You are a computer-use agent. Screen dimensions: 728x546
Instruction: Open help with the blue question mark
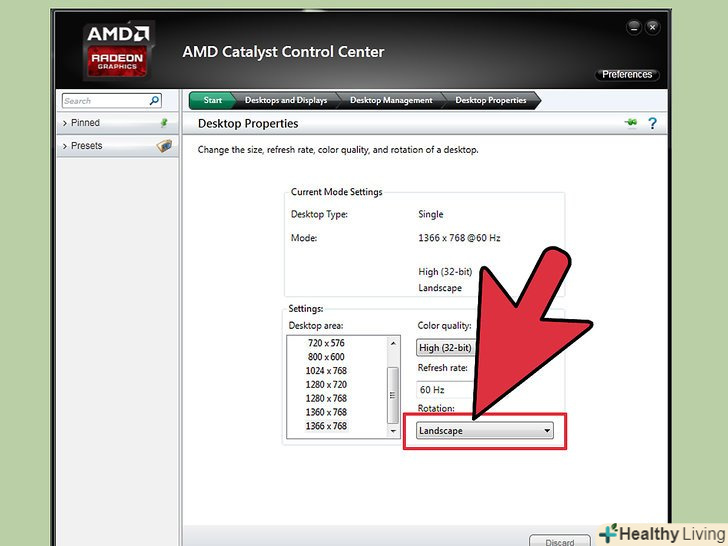pos(652,123)
